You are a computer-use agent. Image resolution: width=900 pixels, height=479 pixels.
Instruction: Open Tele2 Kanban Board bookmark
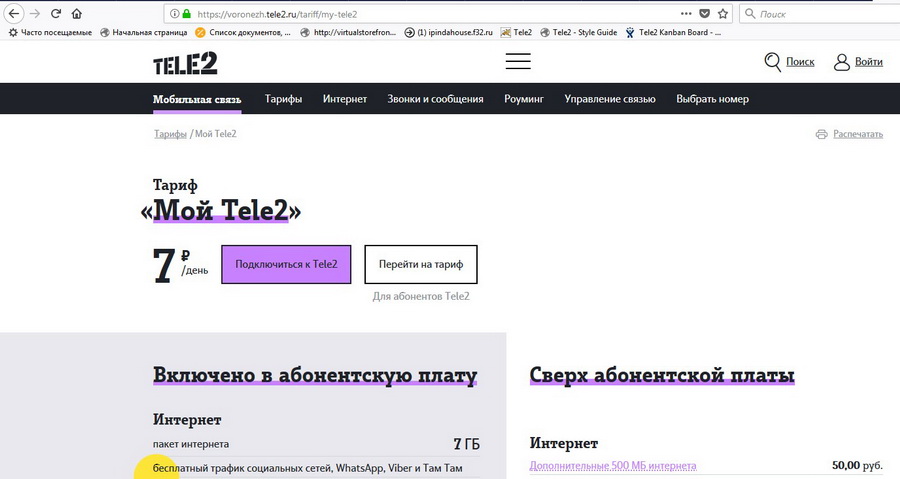(673, 33)
